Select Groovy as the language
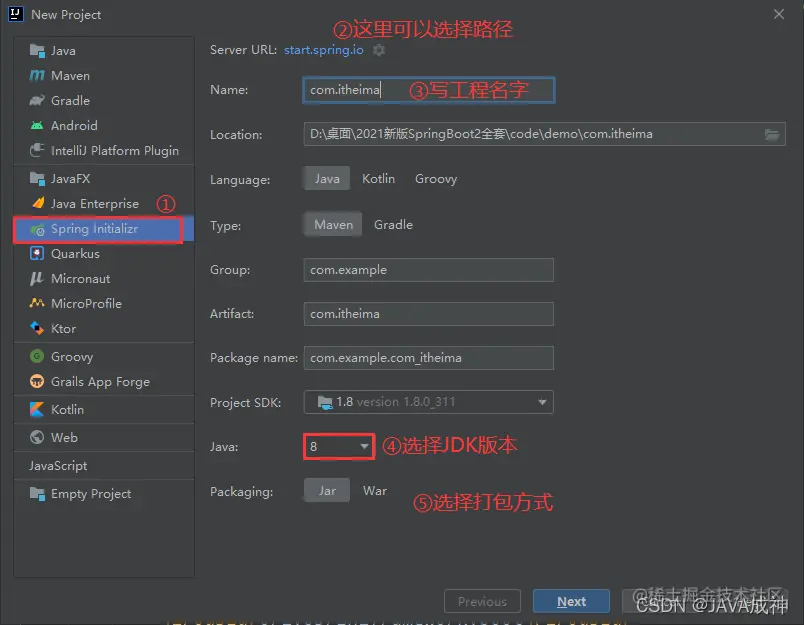This screenshot has width=804, height=625. (x=436, y=178)
